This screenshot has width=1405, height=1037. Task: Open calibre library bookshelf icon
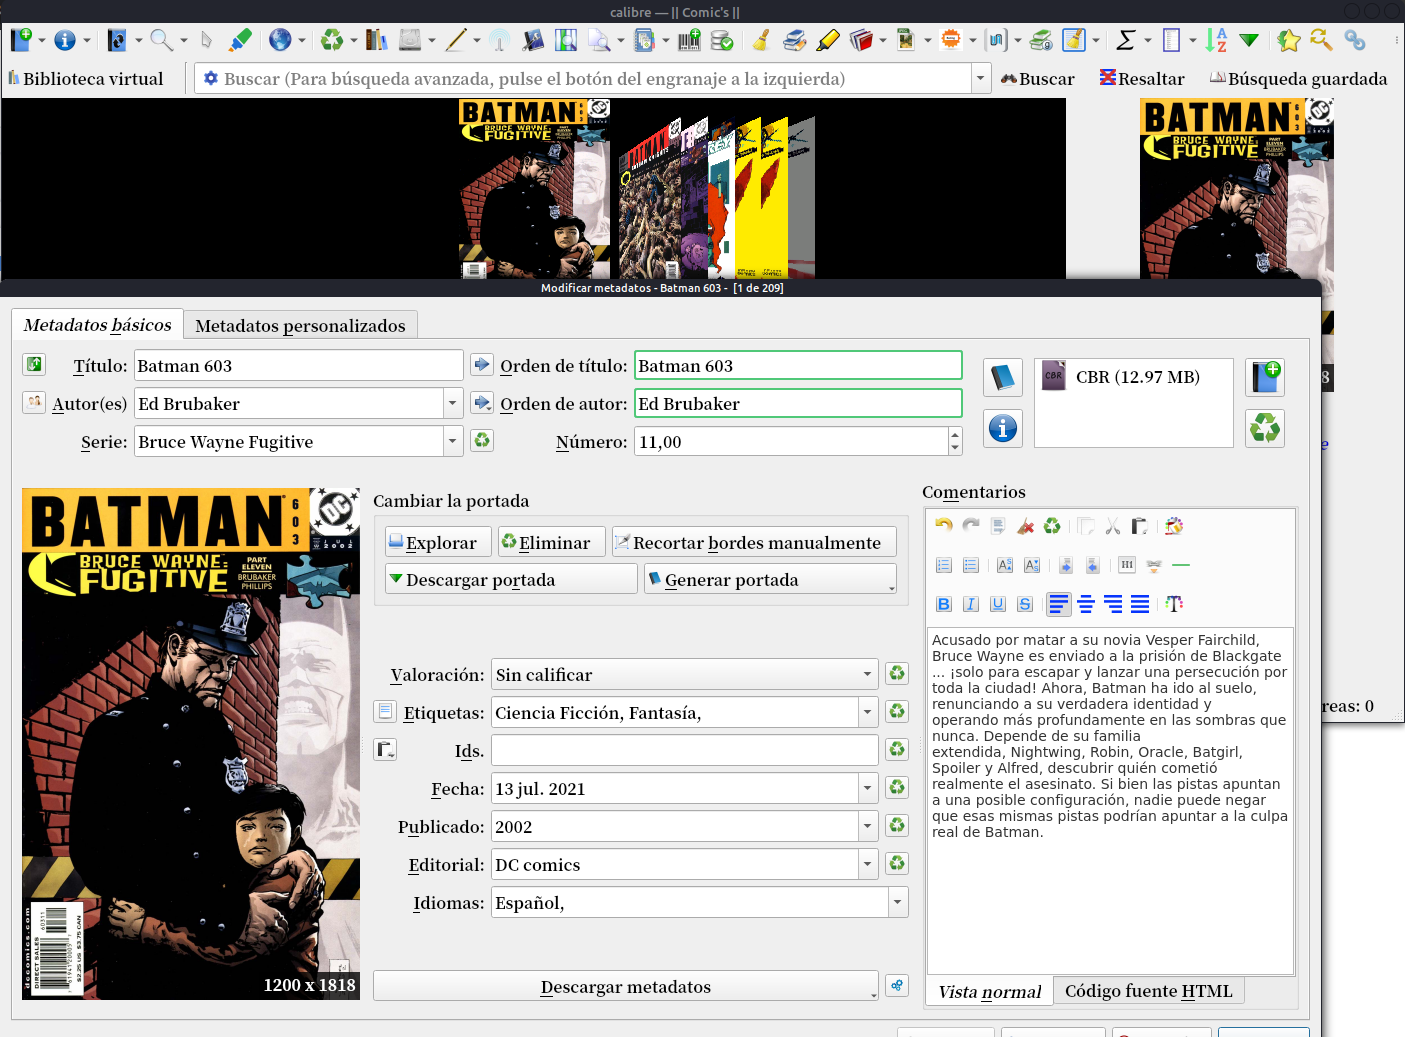(x=376, y=40)
